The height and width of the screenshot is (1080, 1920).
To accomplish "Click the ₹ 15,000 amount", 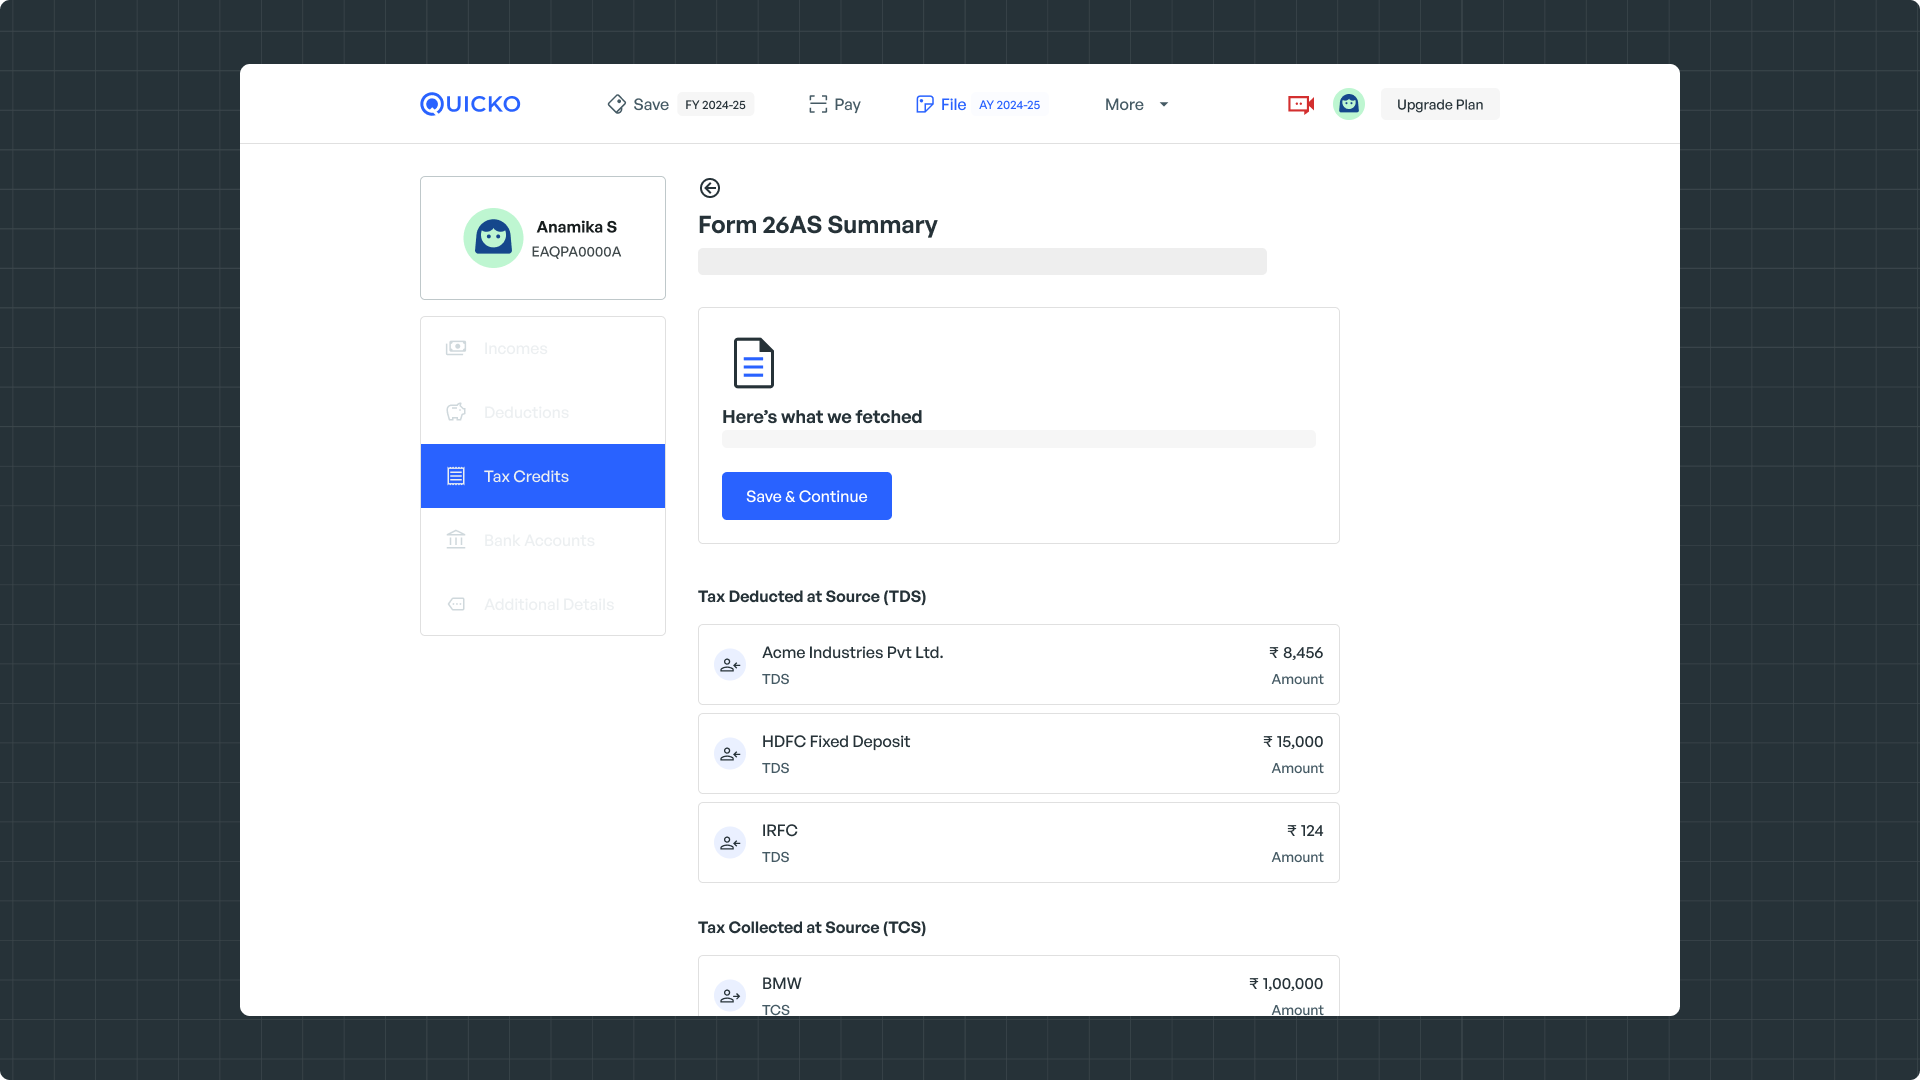I will 1293,741.
